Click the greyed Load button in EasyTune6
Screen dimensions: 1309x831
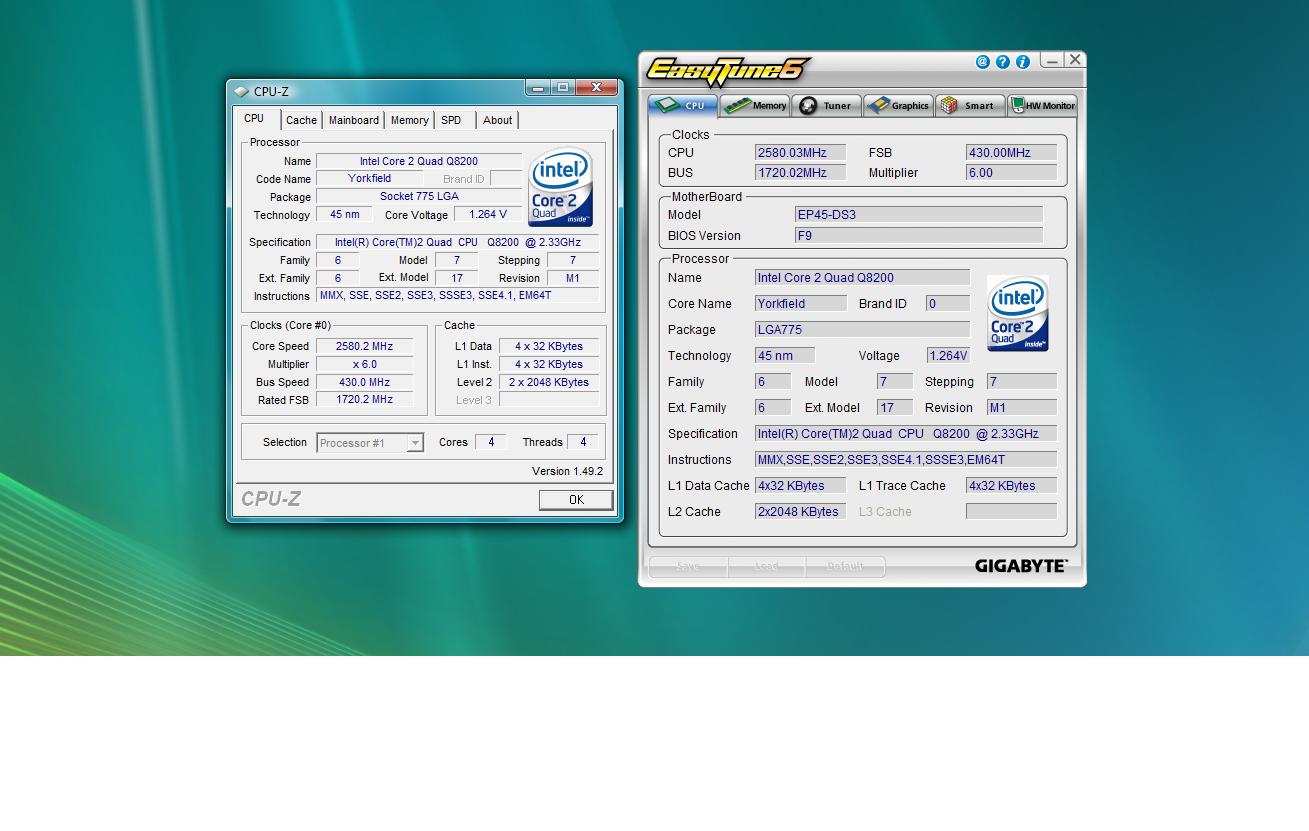pyautogui.click(x=767, y=567)
